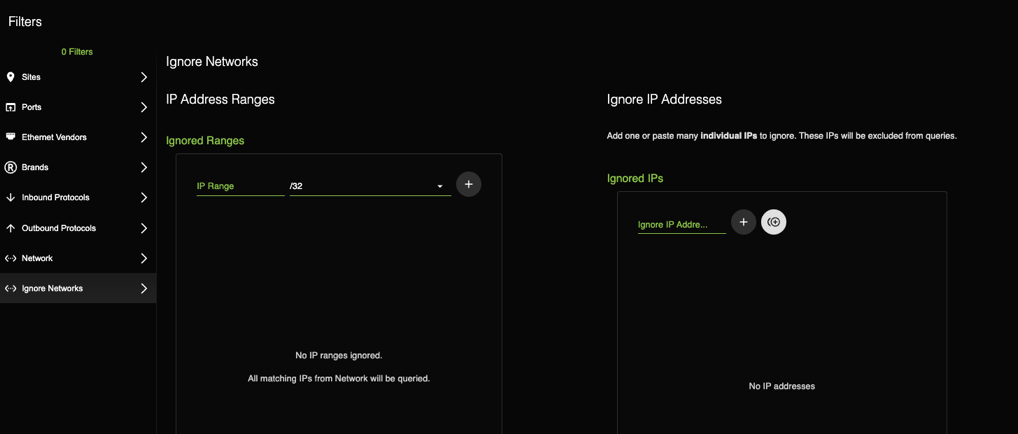Expand the Ignore Networks chevron
This screenshot has width=1018, height=434.
point(144,288)
